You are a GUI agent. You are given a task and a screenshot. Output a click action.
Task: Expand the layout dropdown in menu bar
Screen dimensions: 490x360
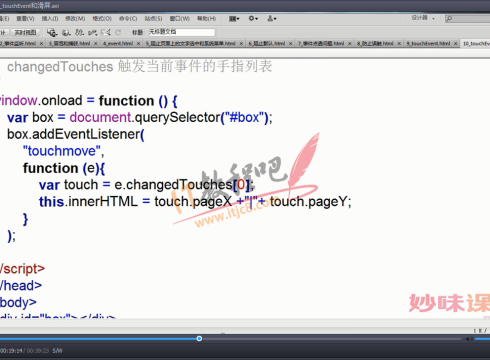pos(234,19)
